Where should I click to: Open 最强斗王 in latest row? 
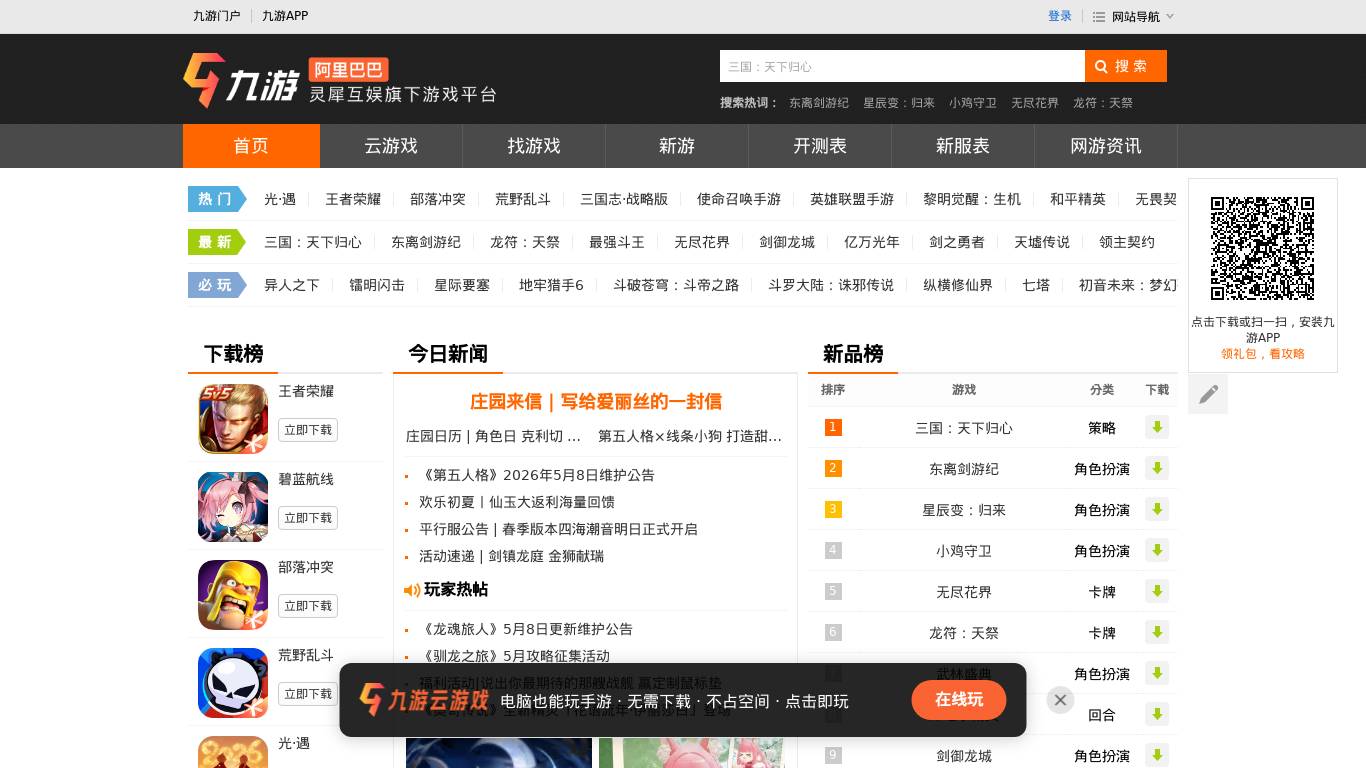(x=617, y=242)
